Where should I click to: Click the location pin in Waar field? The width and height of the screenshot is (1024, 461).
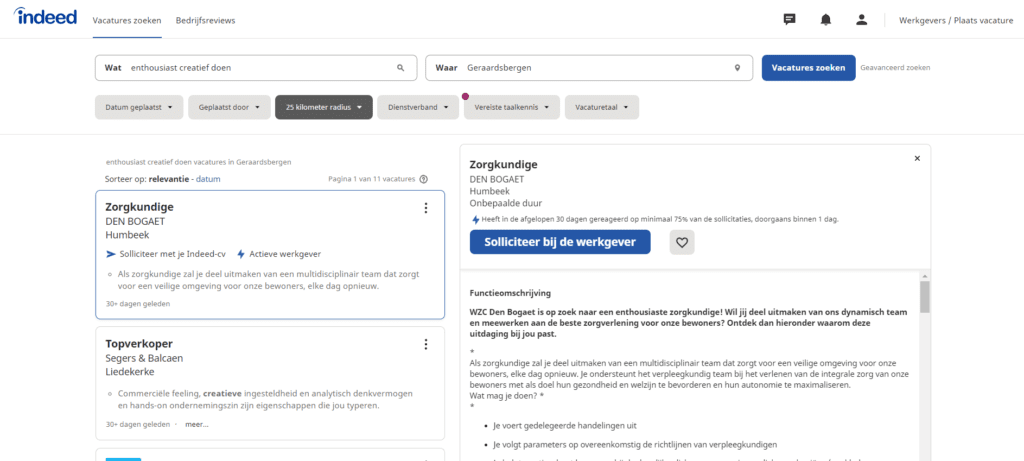point(737,68)
